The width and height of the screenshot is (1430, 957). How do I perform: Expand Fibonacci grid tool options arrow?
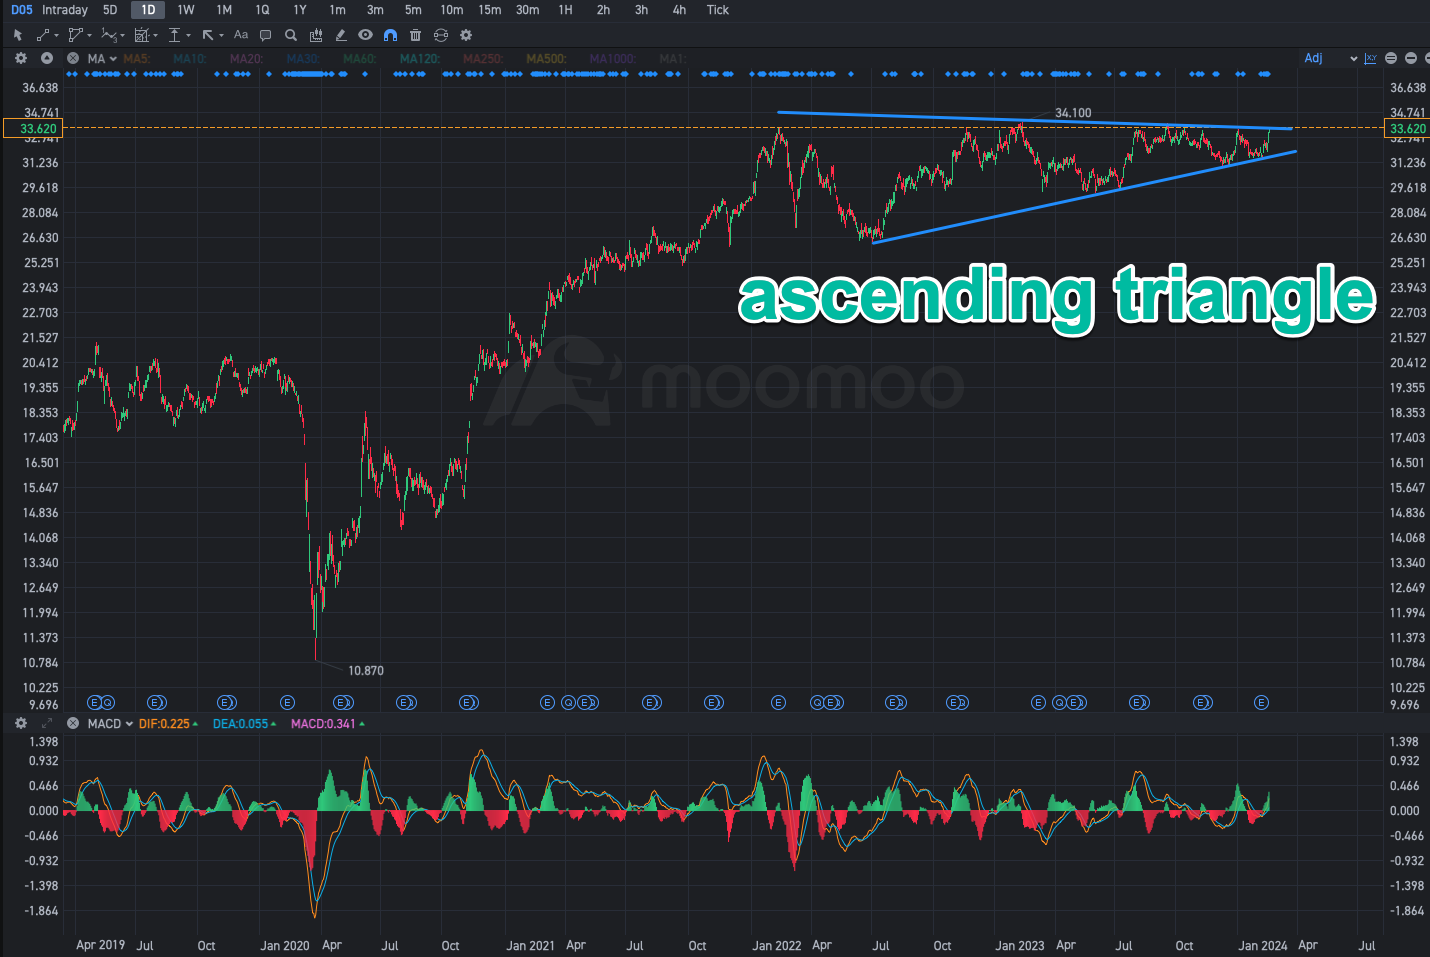pyautogui.click(x=156, y=36)
